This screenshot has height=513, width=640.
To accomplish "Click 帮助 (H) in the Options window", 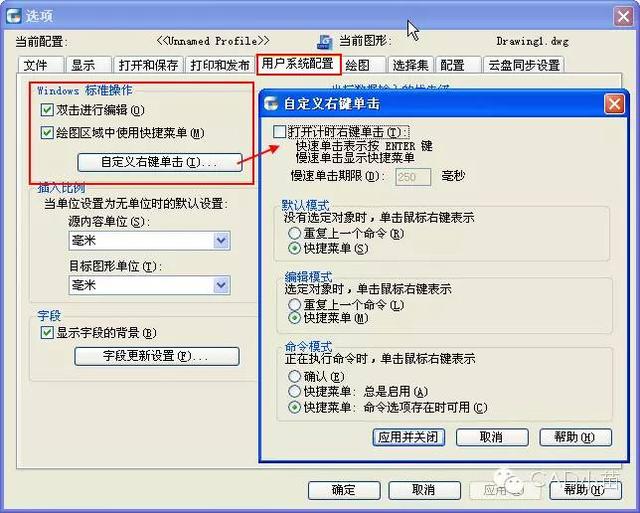I will 586,490.
